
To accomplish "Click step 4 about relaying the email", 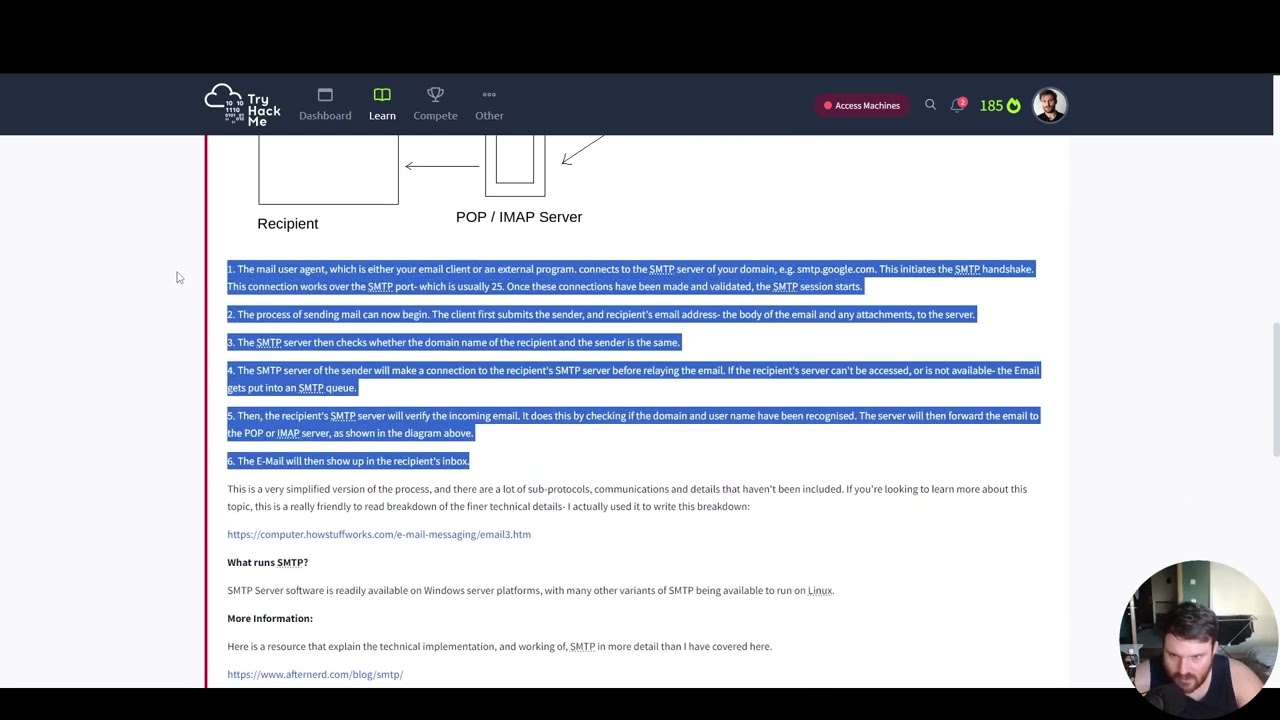I will [x=634, y=379].
